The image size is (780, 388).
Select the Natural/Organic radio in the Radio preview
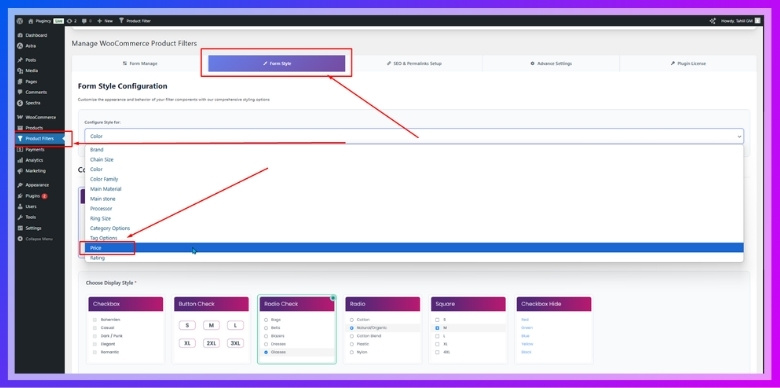pos(352,328)
